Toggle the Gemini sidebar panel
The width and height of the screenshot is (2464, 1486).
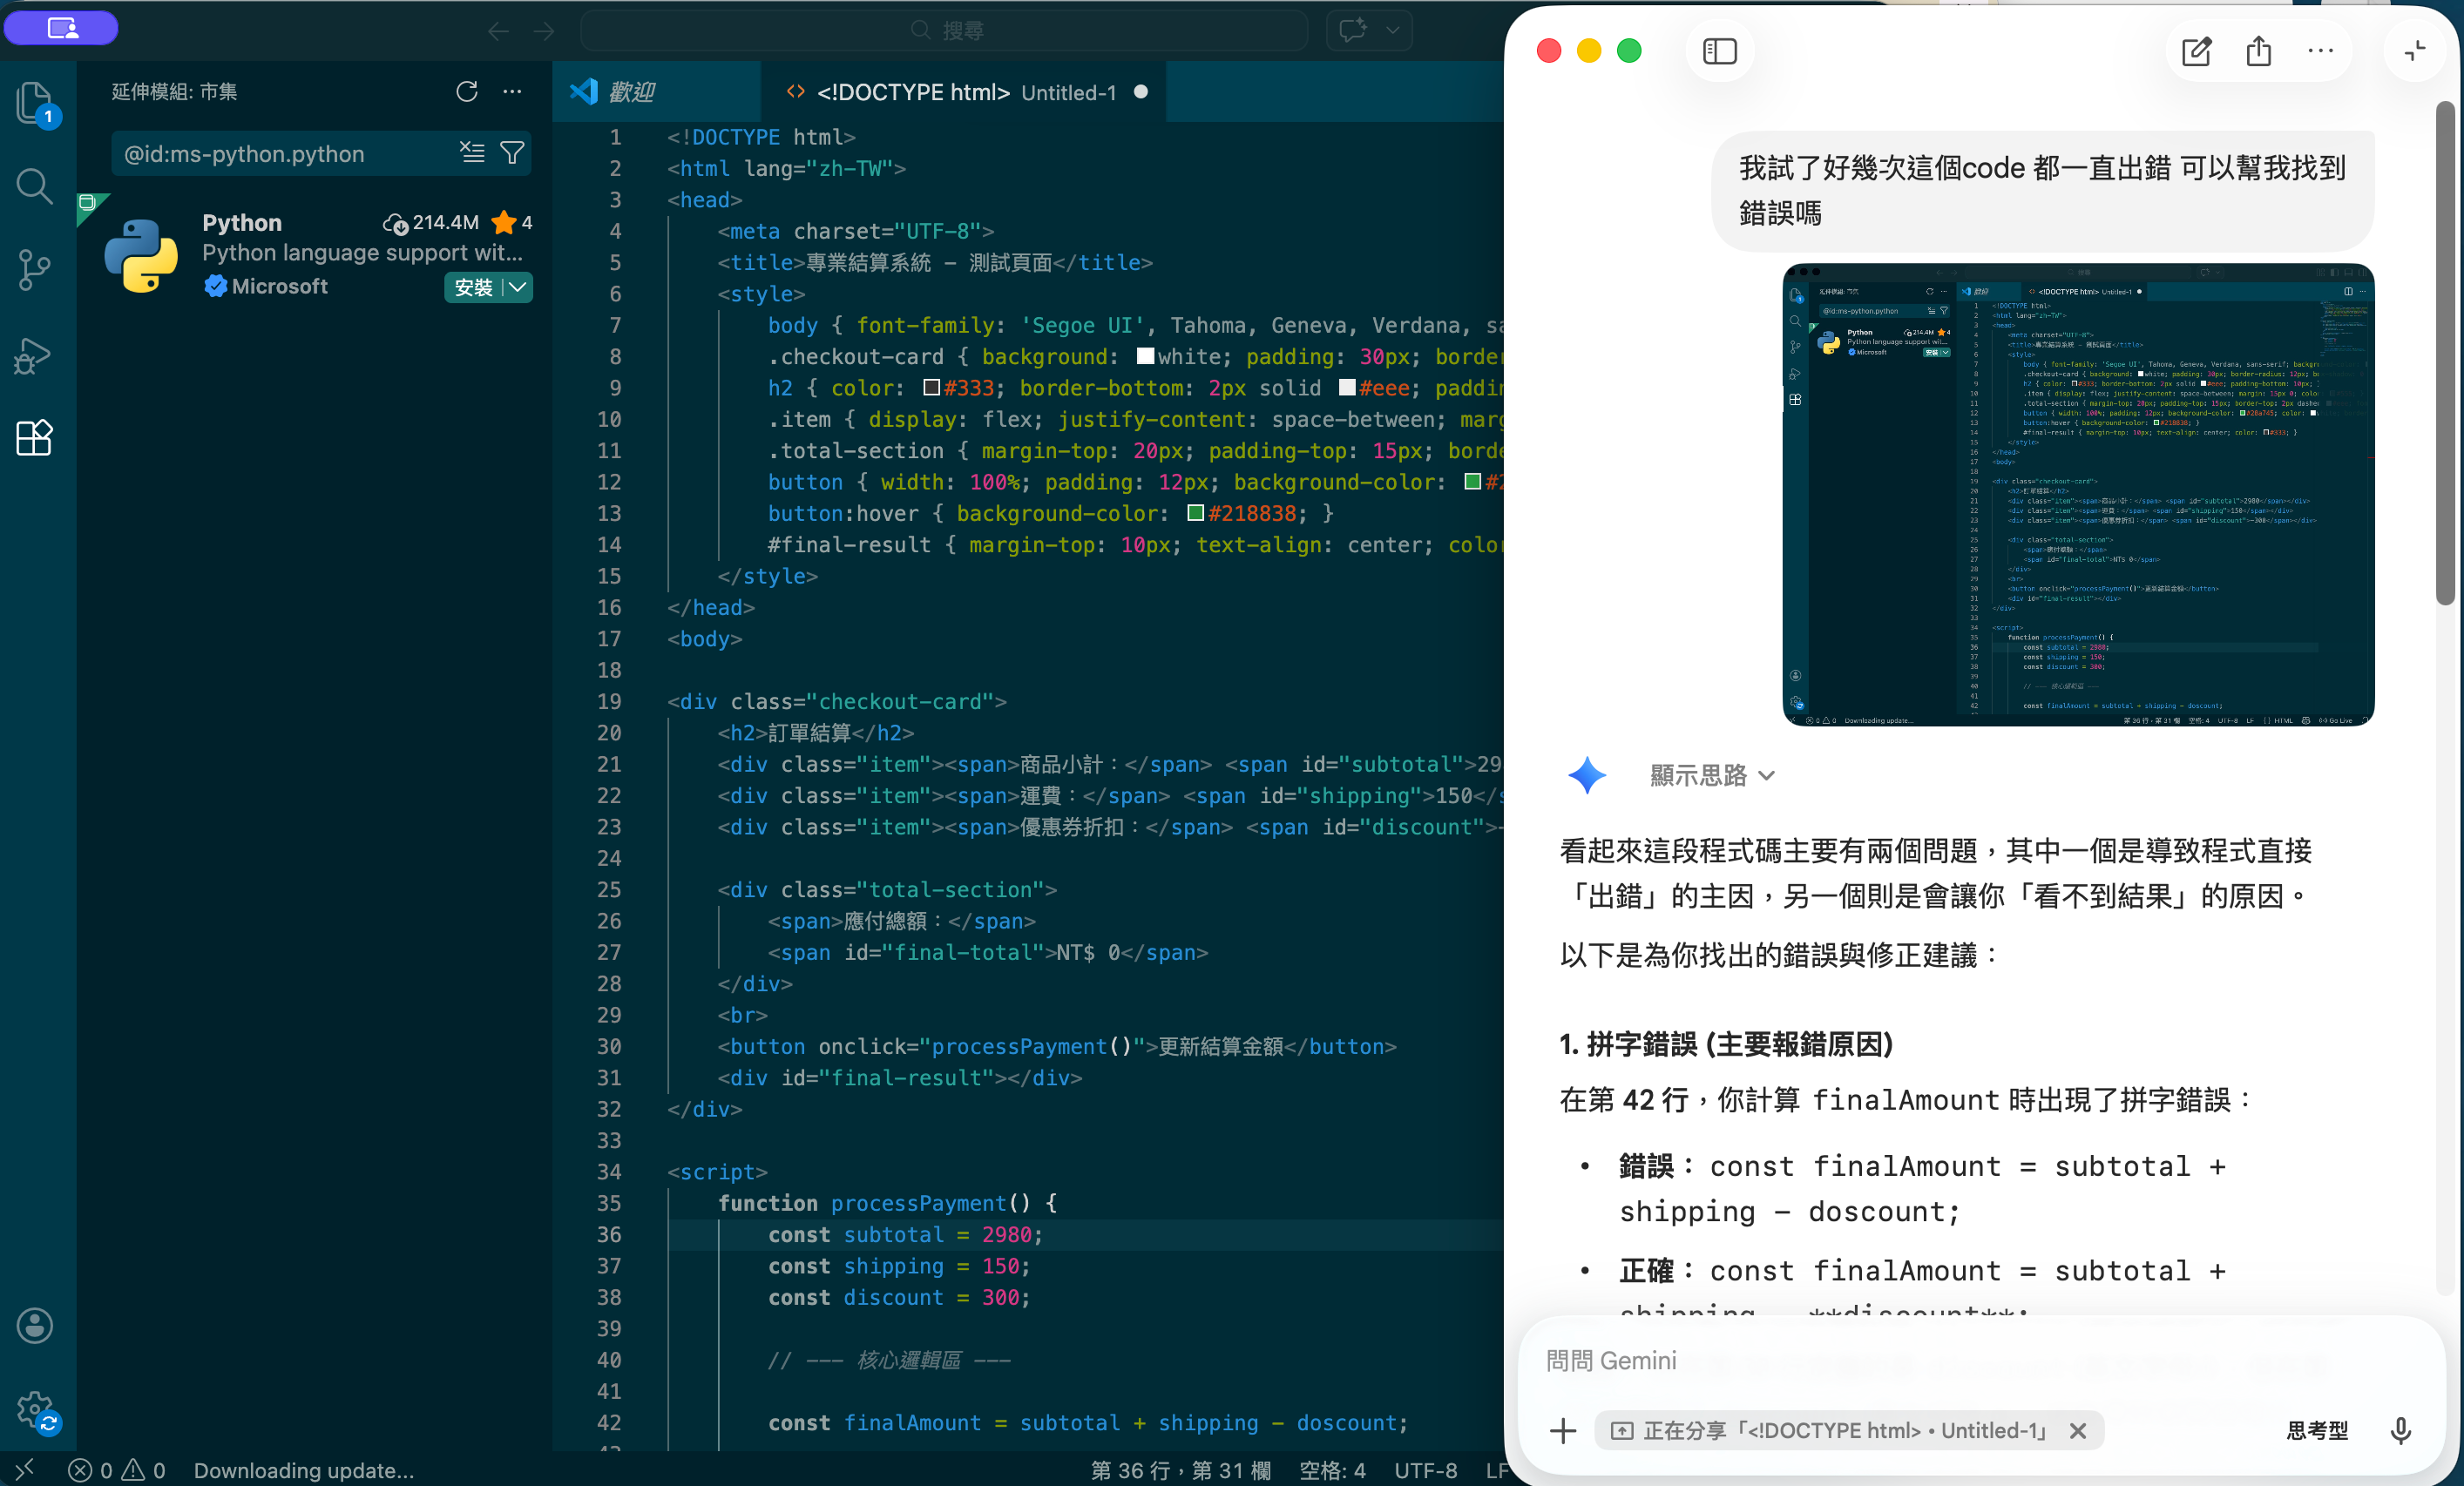[x=1720, y=51]
